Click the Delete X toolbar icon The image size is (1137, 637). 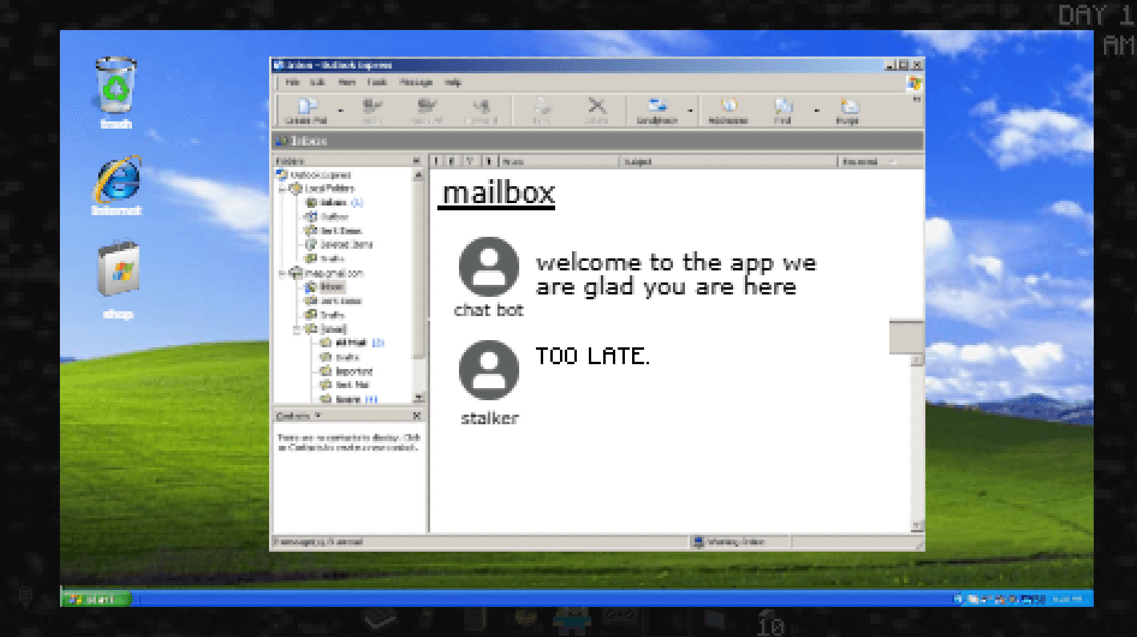[x=596, y=110]
